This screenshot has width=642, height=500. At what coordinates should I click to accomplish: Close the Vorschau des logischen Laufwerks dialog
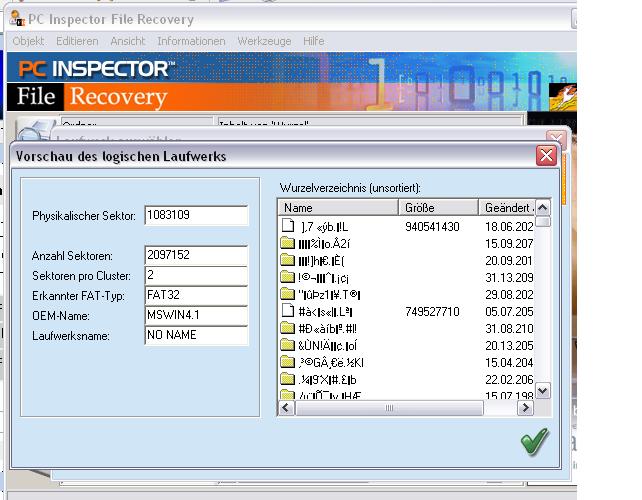(x=546, y=156)
